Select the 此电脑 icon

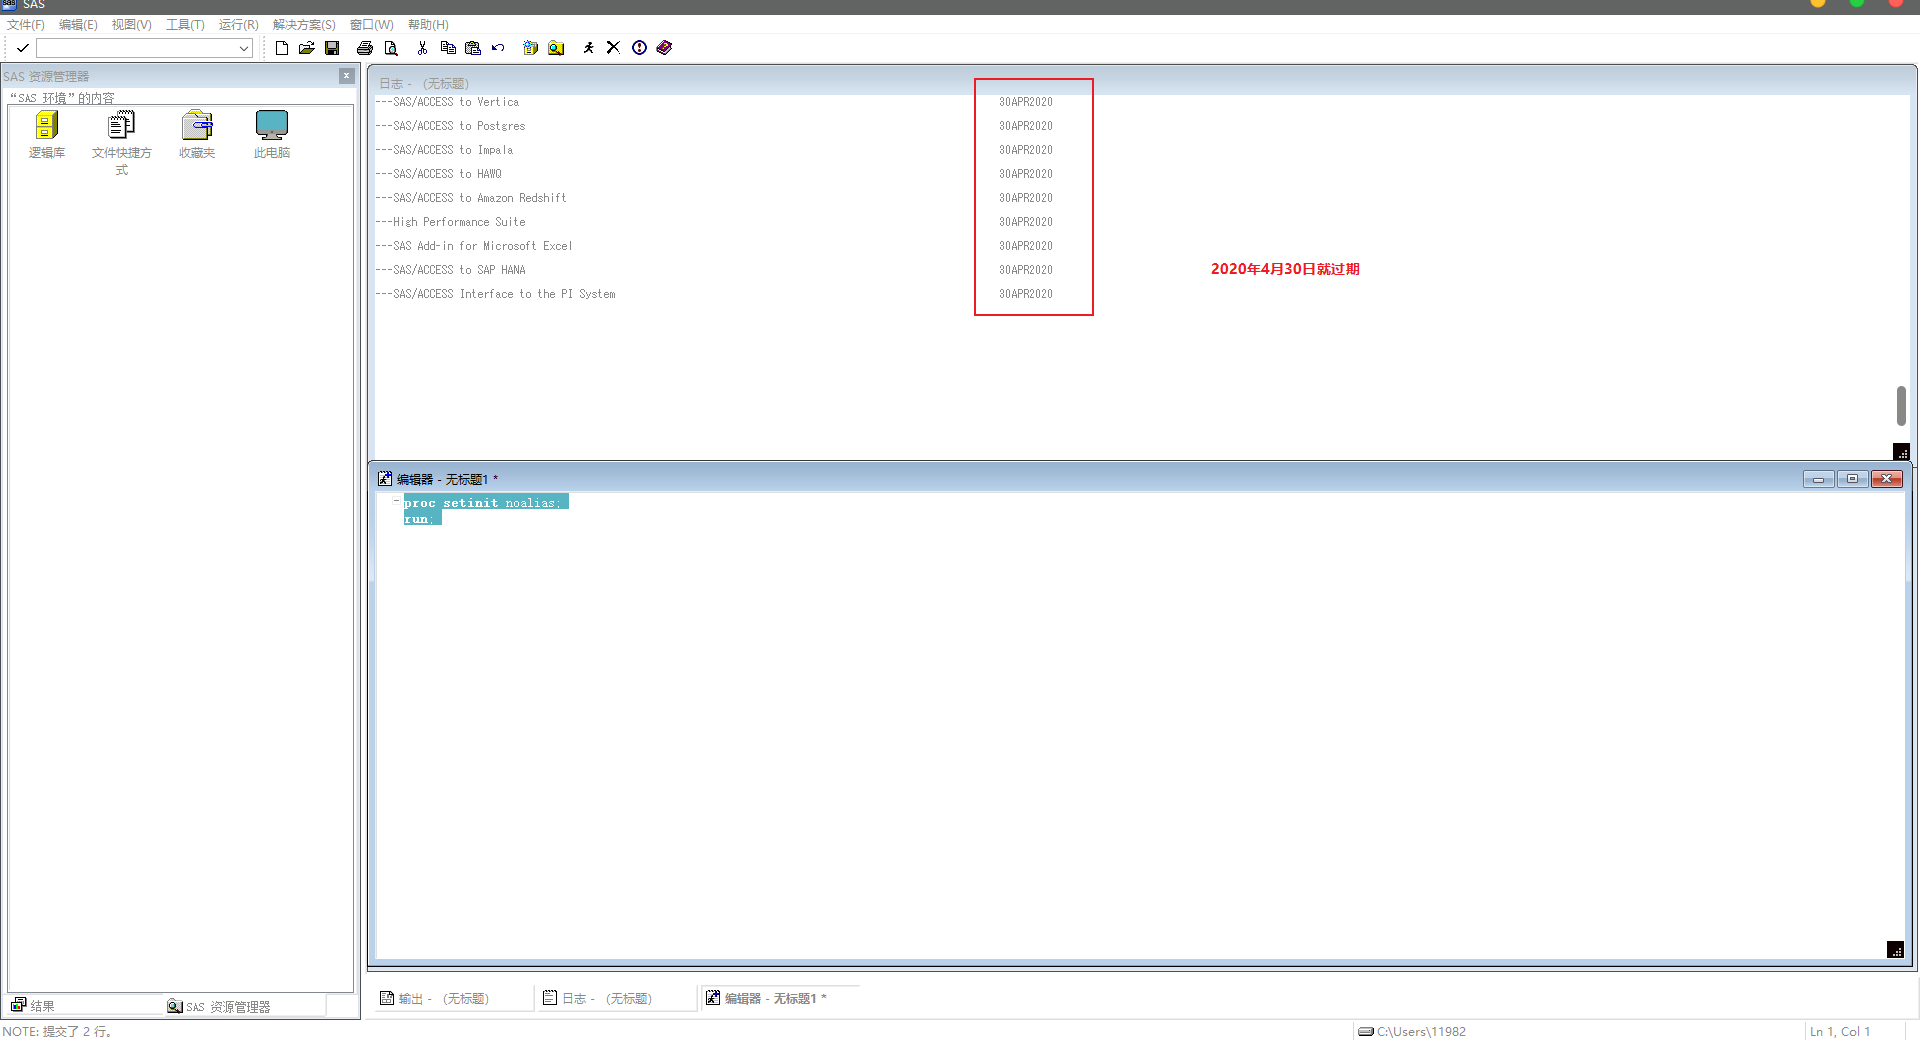[272, 135]
